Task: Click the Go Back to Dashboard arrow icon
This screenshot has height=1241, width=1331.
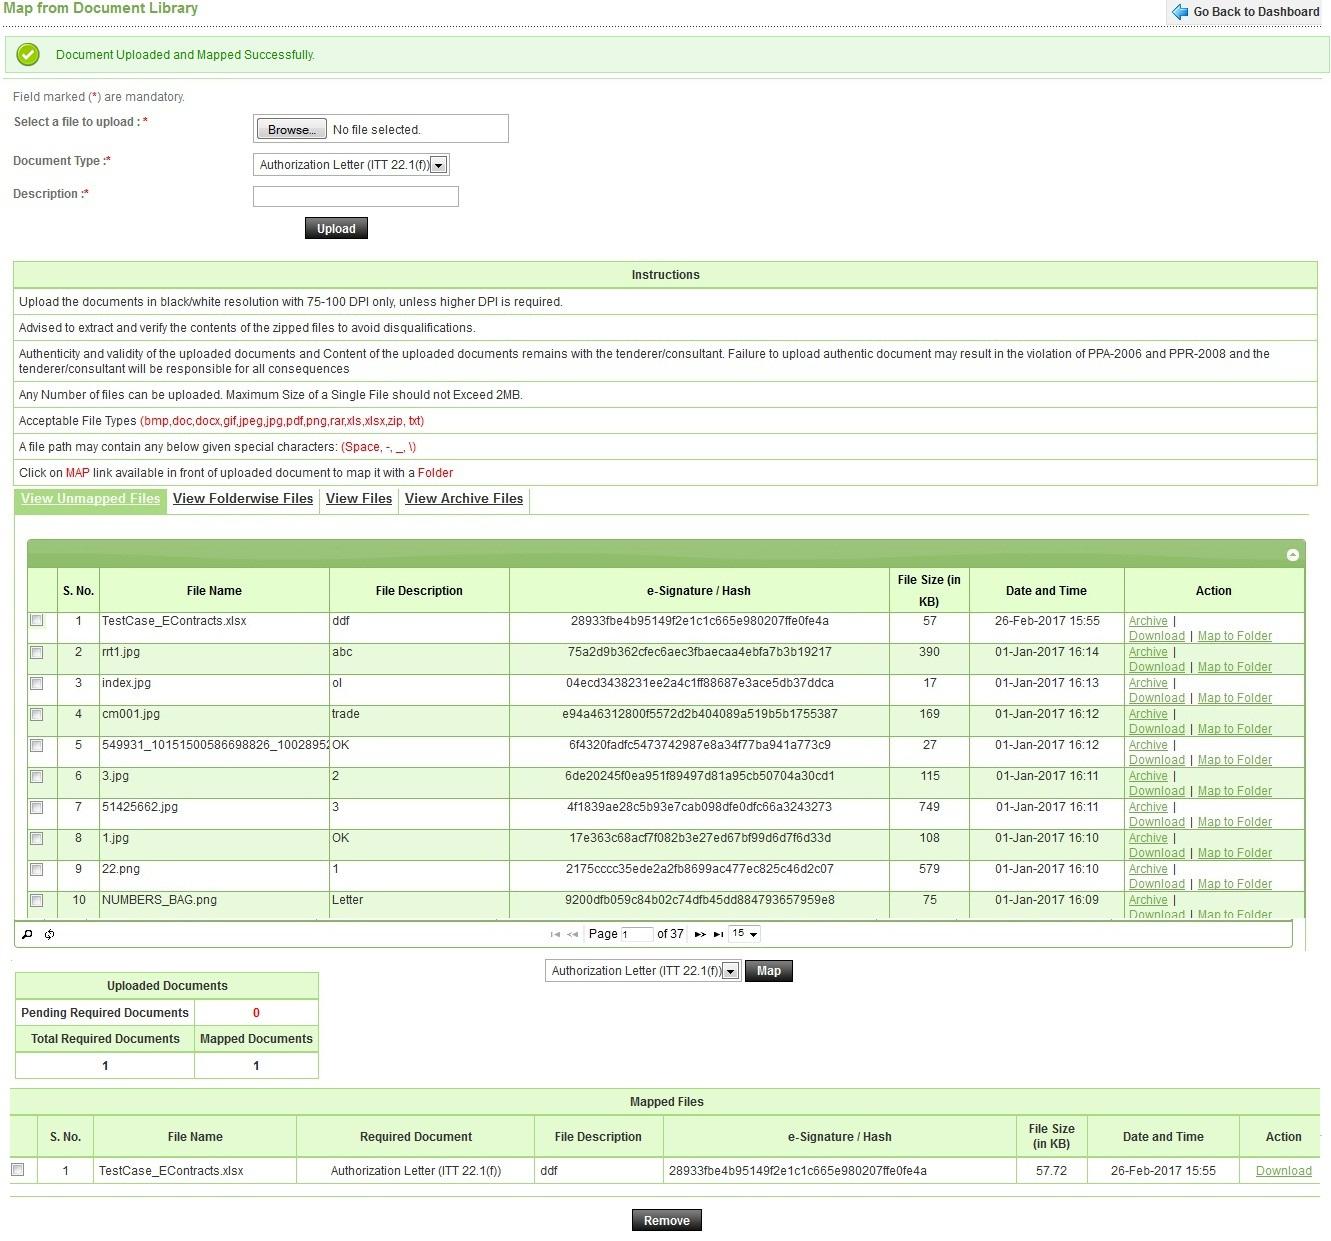Action: [x=1180, y=12]
